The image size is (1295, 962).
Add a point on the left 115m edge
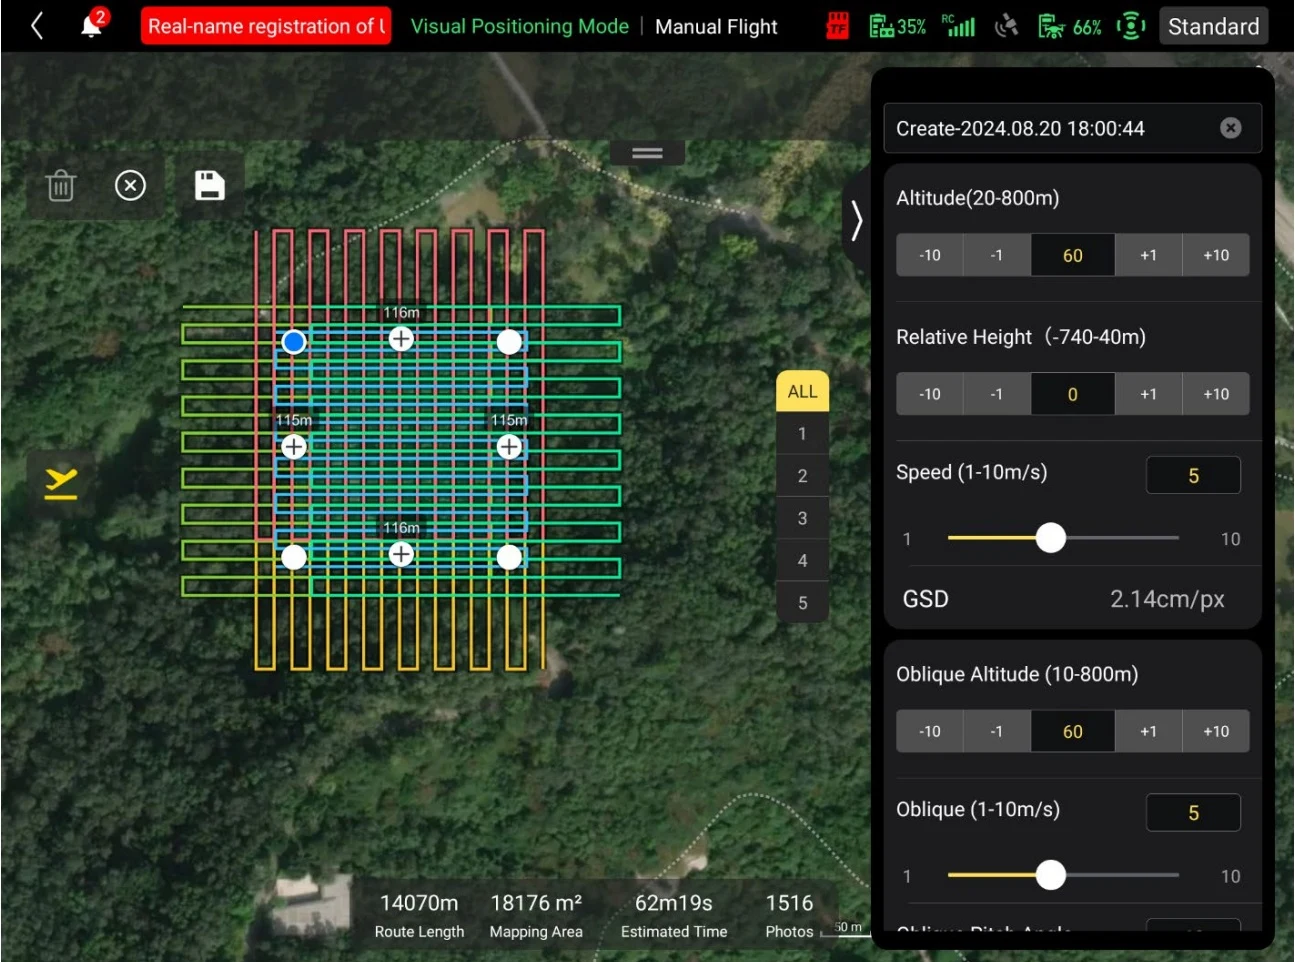click(x=294, y=447)
